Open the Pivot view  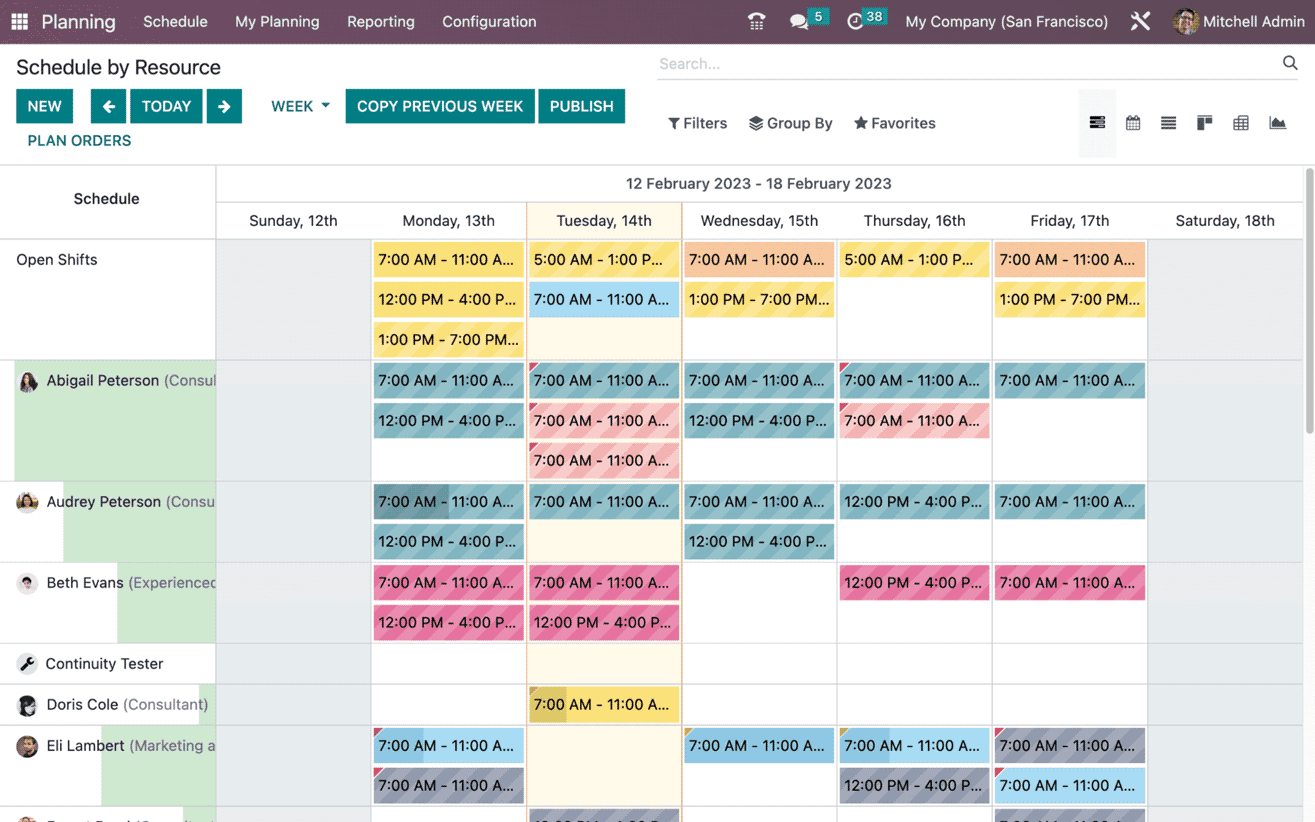click(x=1240, y=122)
